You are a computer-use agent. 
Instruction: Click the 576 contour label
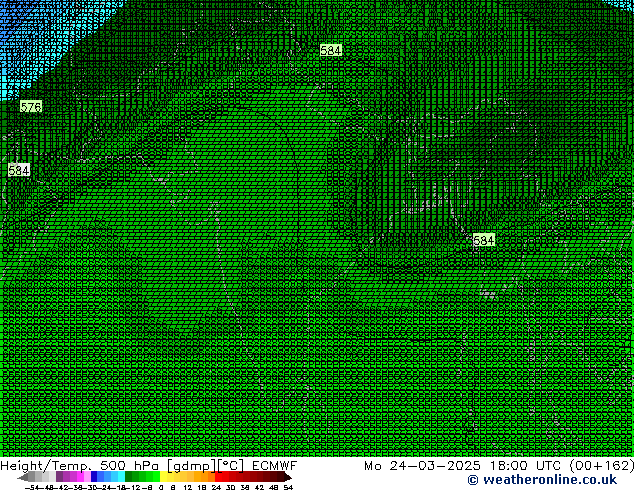[x=31, y=107]
